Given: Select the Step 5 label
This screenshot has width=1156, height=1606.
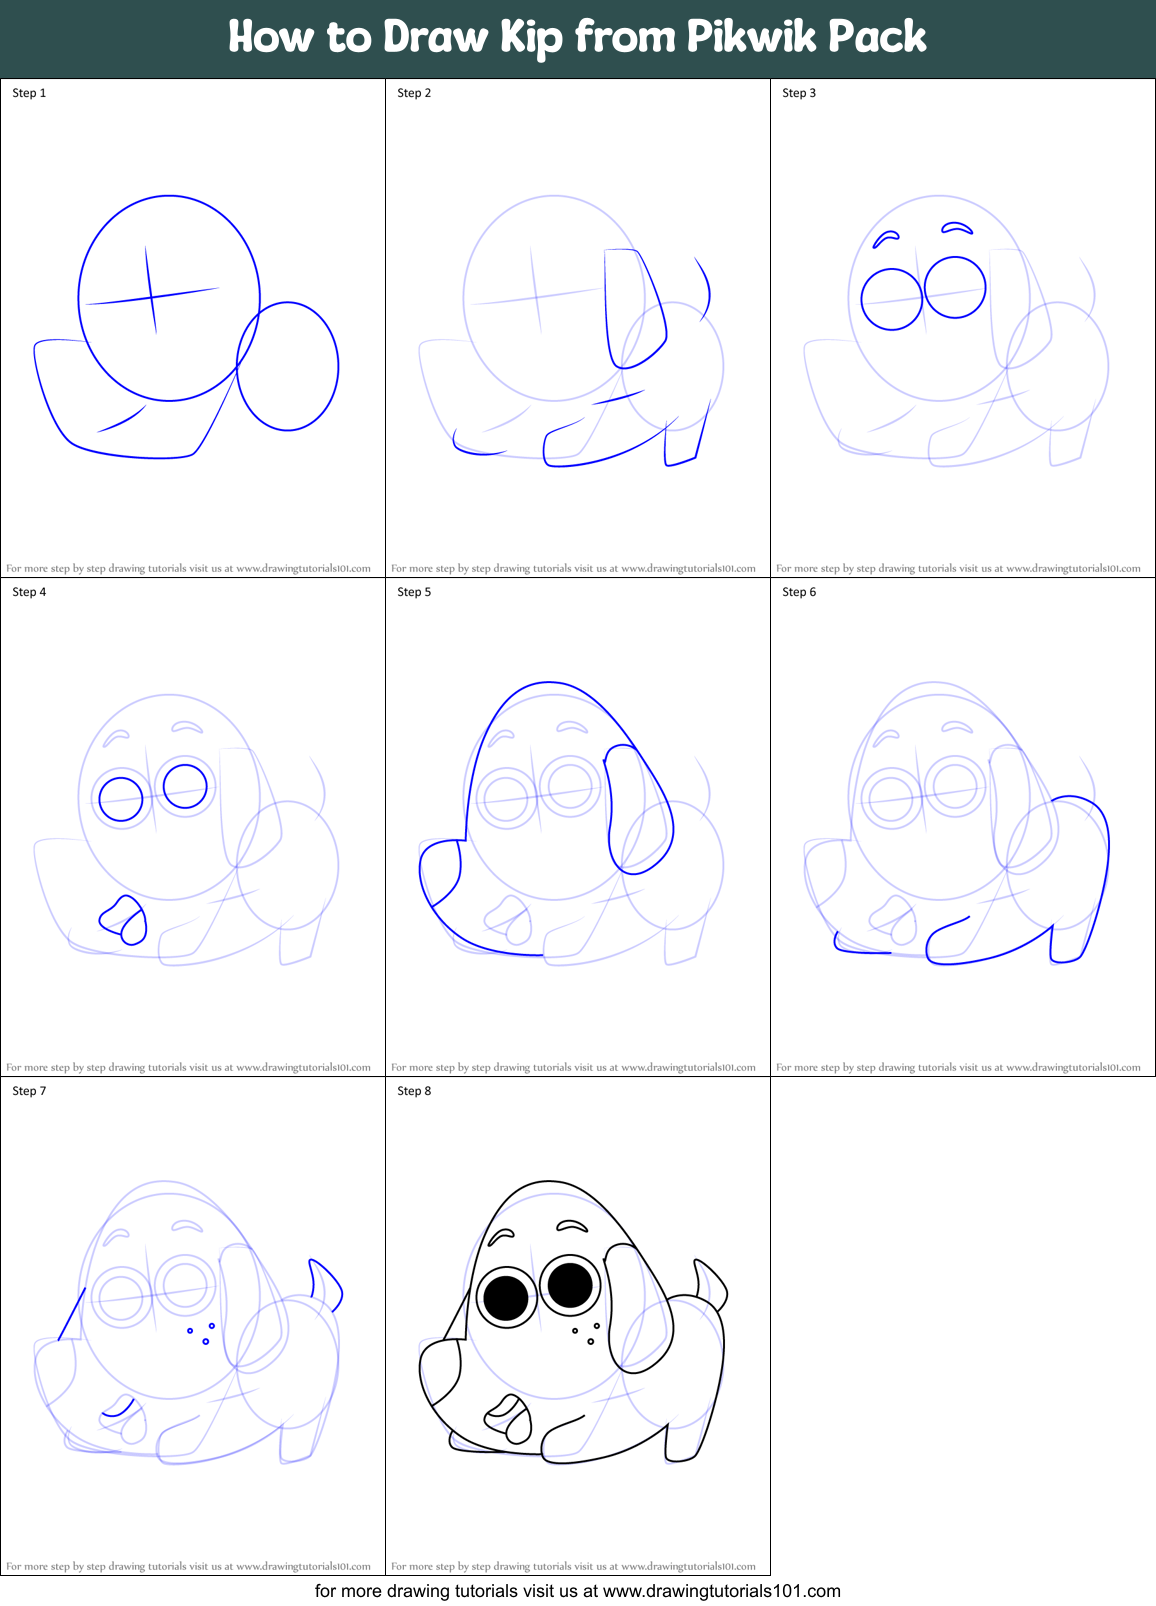Looking at the screenshot, I should [414, 592].
